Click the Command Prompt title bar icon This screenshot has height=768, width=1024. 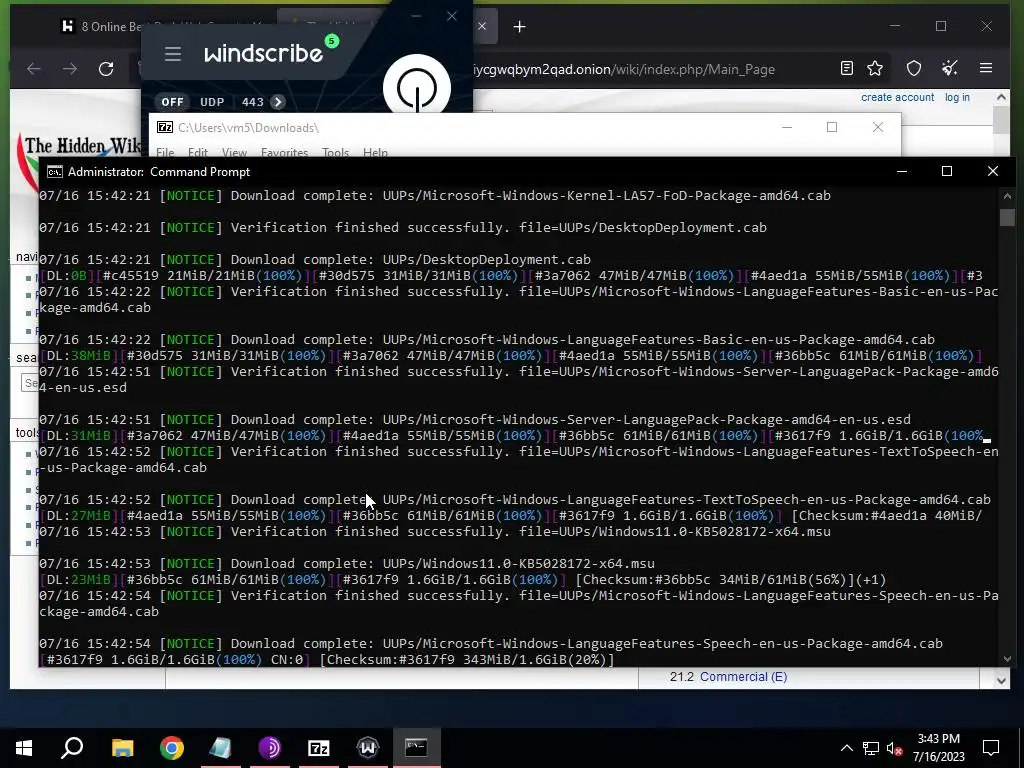[x=55, y=172]
